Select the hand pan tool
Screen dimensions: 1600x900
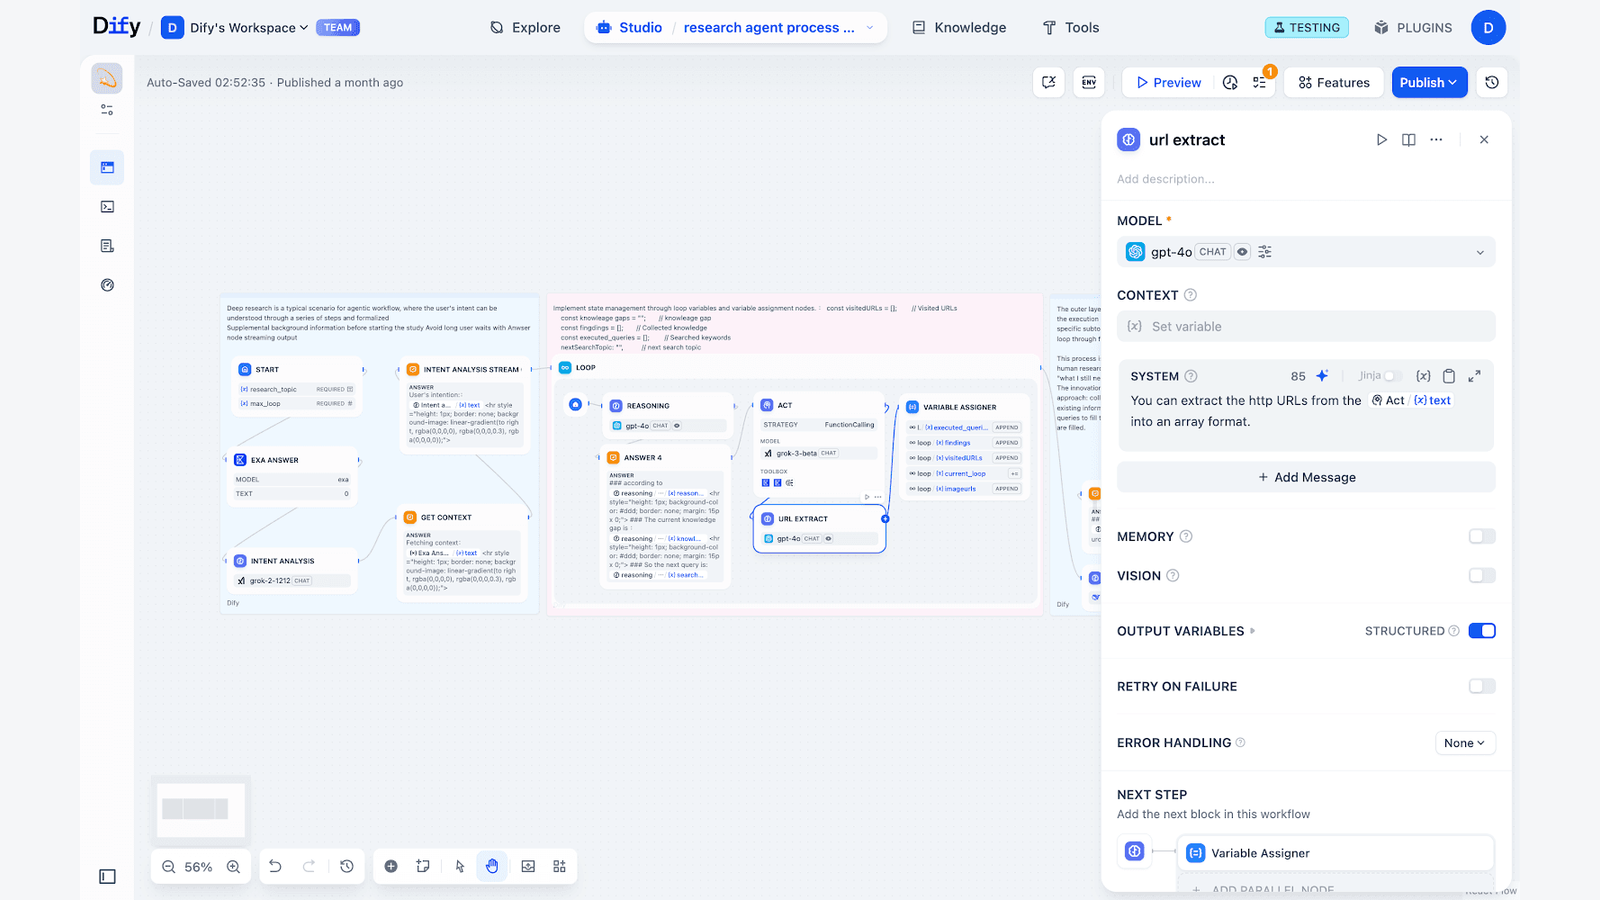492,867
